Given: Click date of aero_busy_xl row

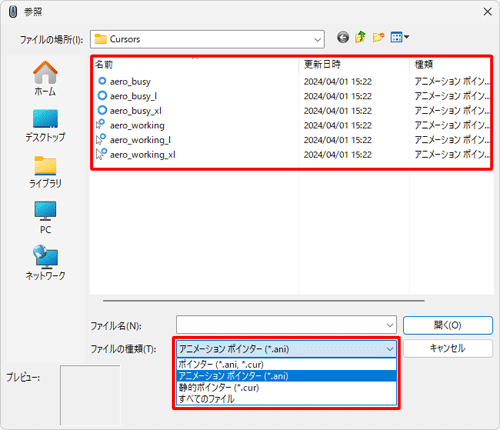Looking at the screenshot, I should pyautogui.click(x=338, y=111).
